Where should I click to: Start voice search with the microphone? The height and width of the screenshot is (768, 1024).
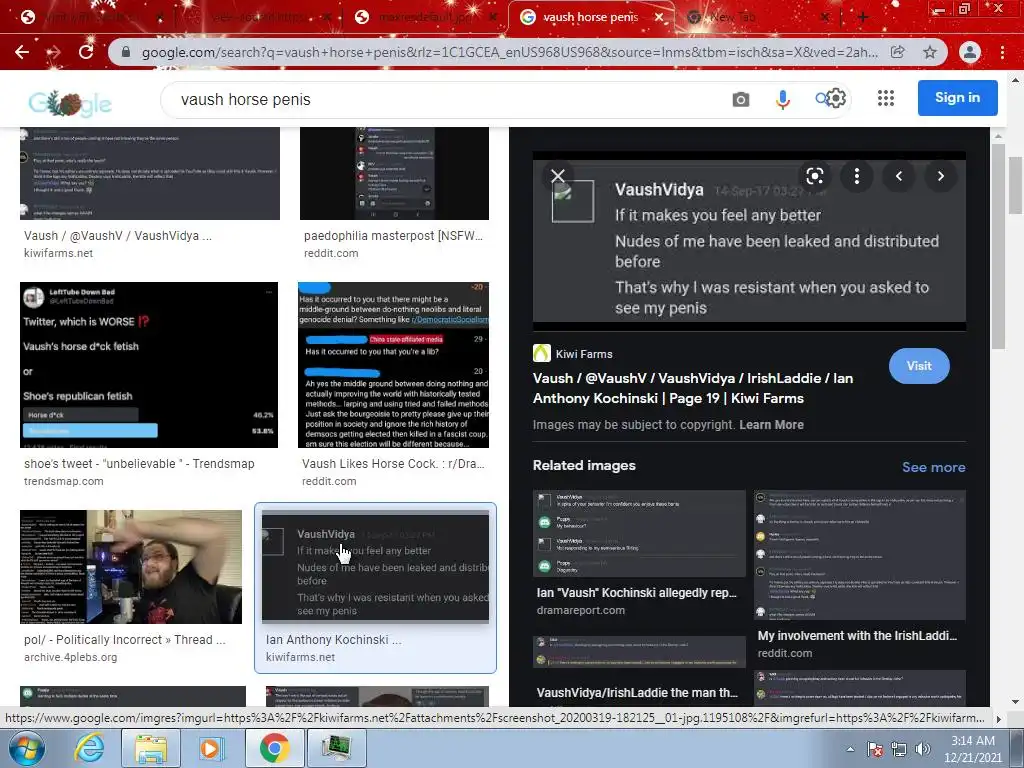tap(782, 99)
